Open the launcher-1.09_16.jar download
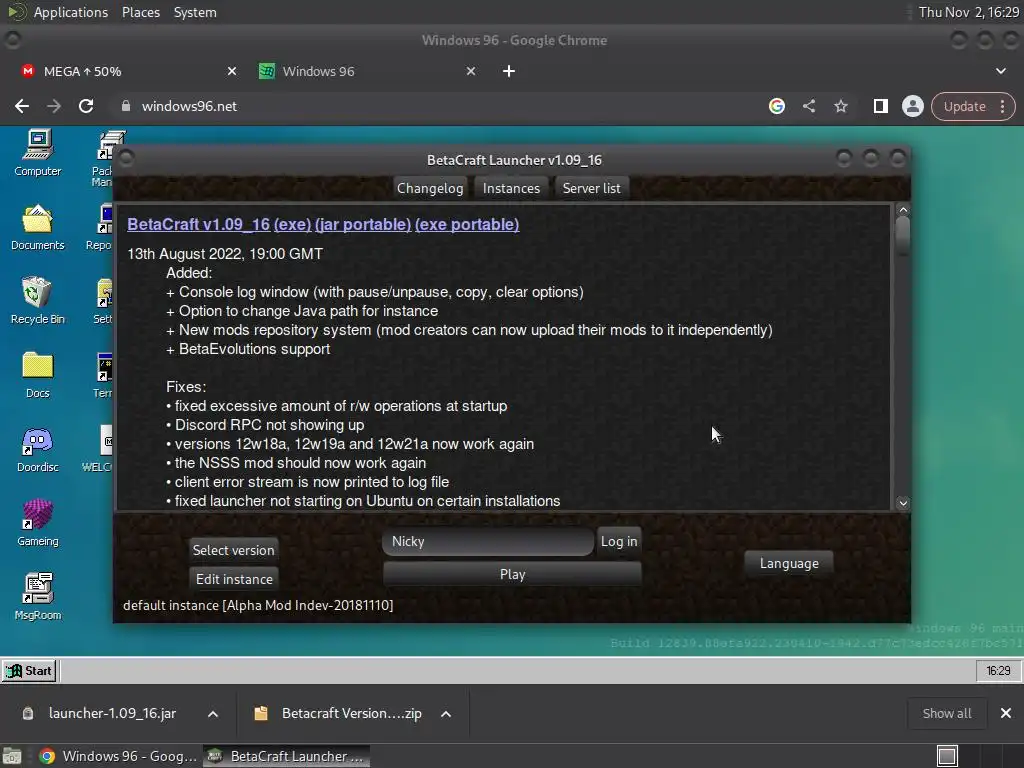The width and height of the screenshot is (1024, 768). (x=112, y=713)
